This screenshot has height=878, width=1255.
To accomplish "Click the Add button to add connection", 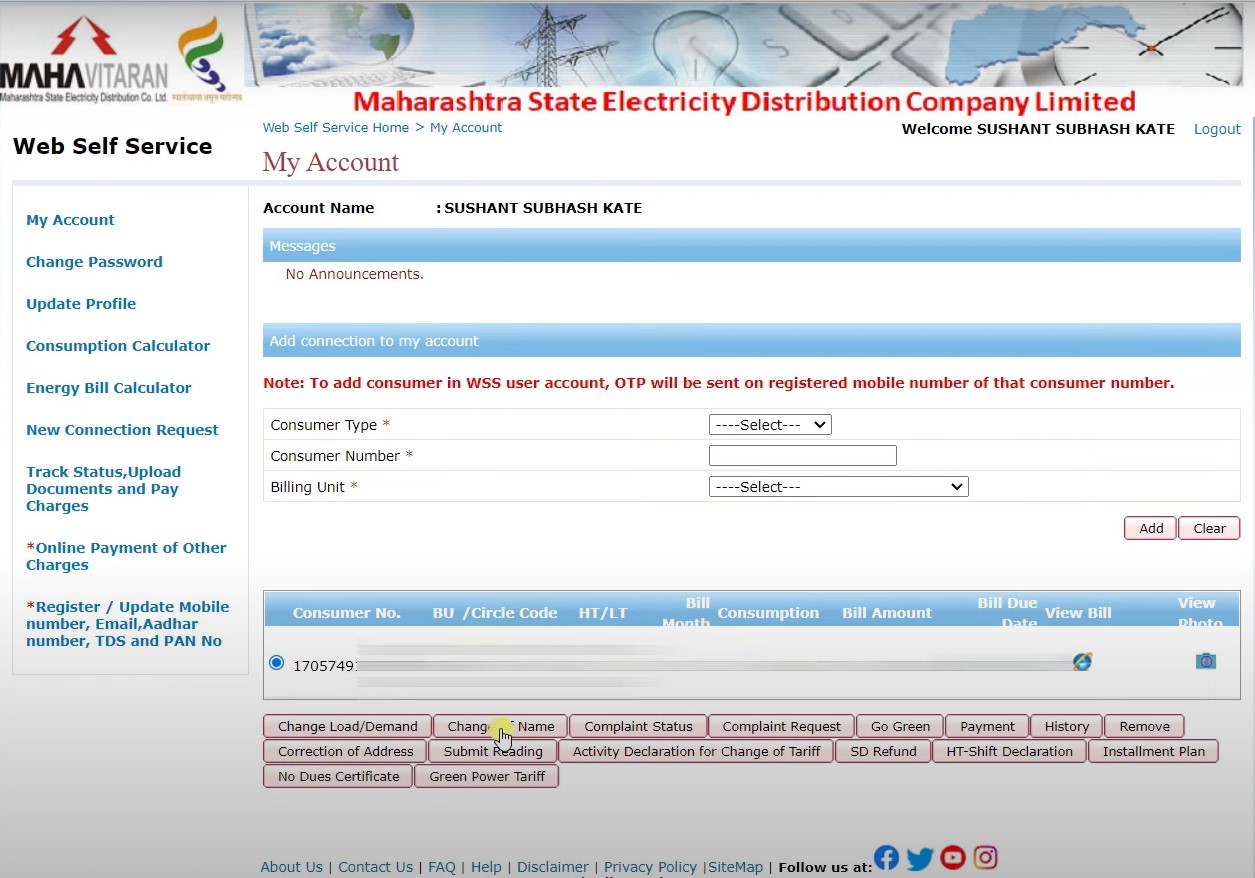I will click(x=1149, y=528).
